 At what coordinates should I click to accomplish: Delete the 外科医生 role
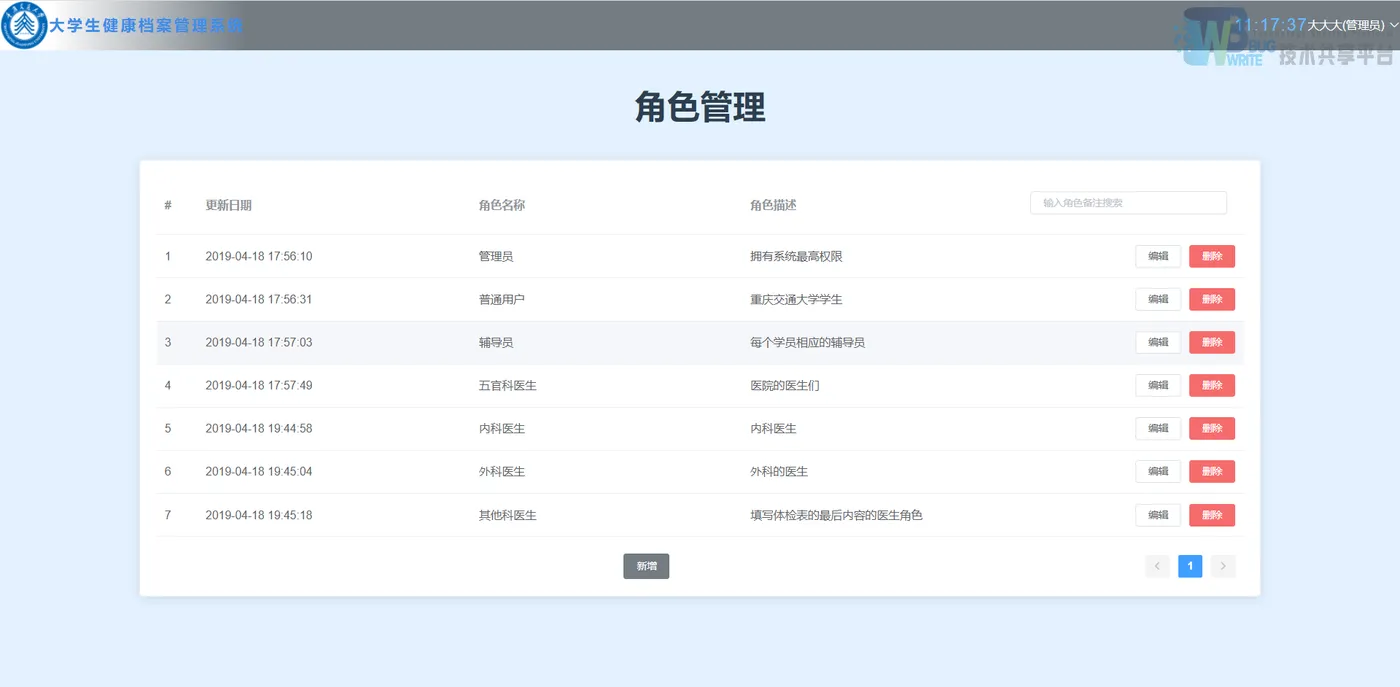[1212, 471]
